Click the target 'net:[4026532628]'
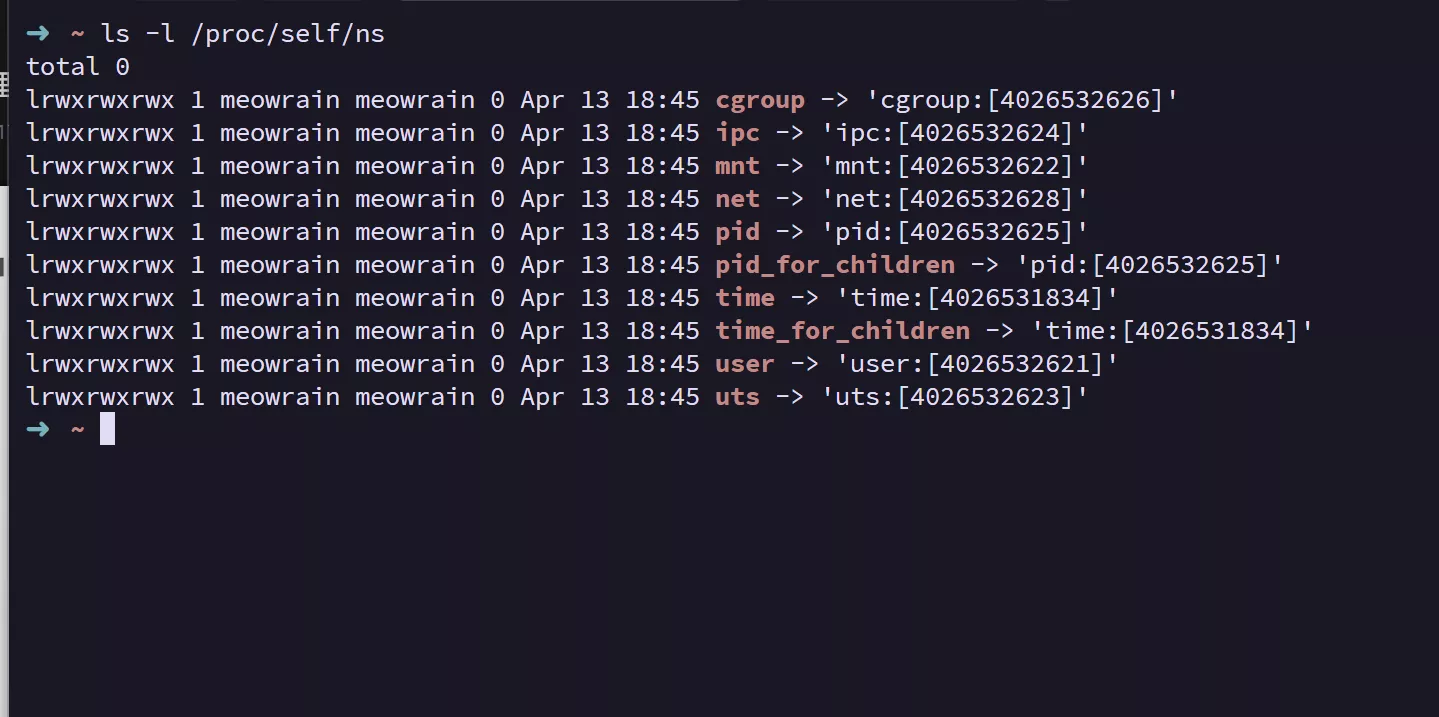The width and height of the screenshot is (1439, 717). (955, 199)
